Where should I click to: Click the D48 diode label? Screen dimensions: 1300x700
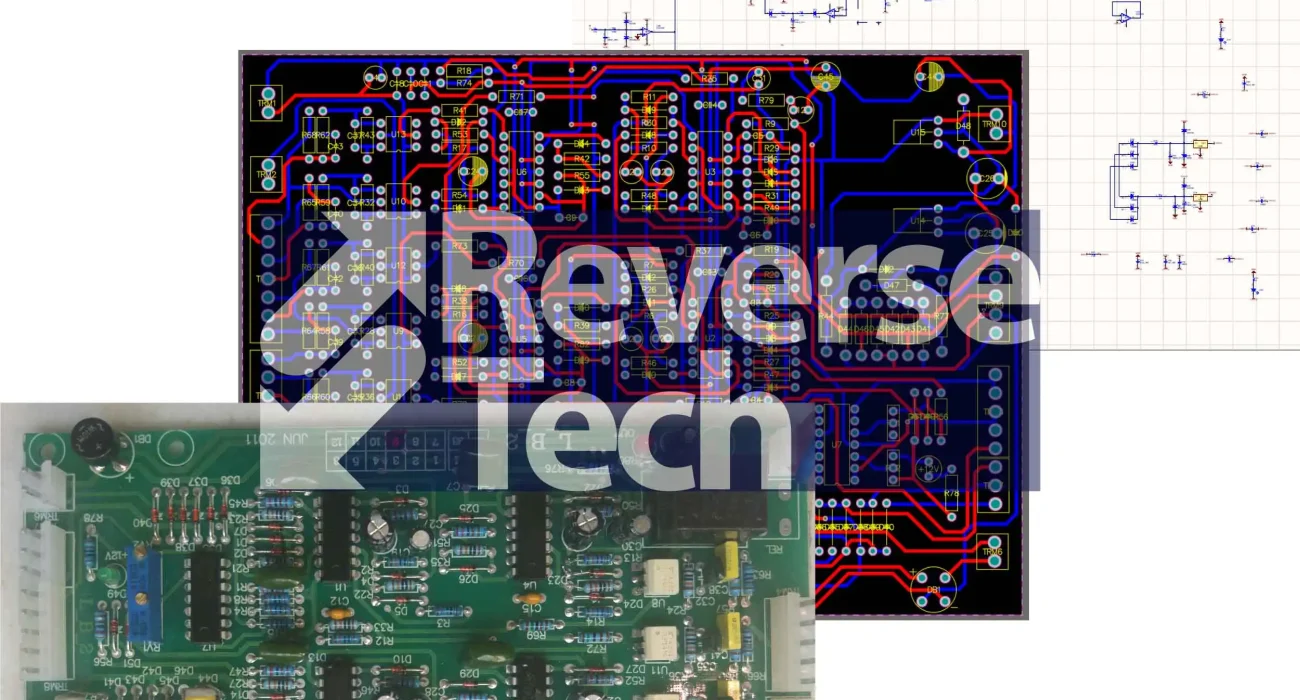click(963, 126)
